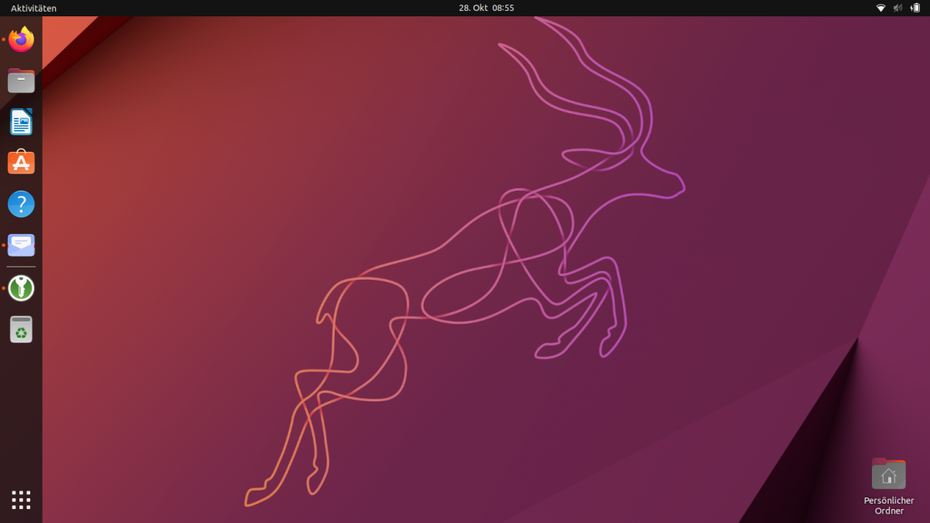Image resolution: width=930 pixels, height=523 pixels.
Task: Launch Firefox from the dock
Action: pyautogui.click(x=21, y=40)
